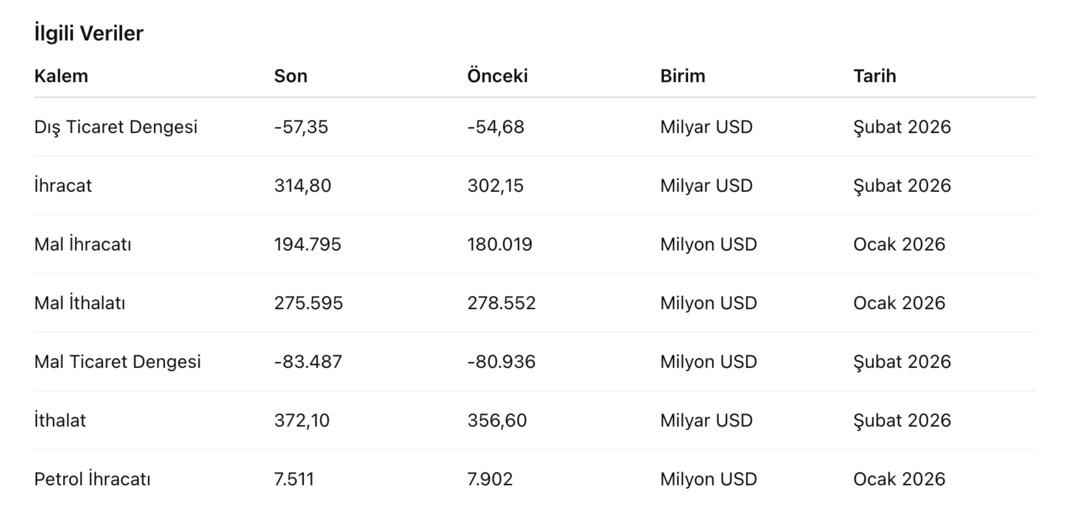Image resolution: width=1080 pixels, height=514 pixels.
Task: Click the Tarih column header
Action: (x=874, y=76)
